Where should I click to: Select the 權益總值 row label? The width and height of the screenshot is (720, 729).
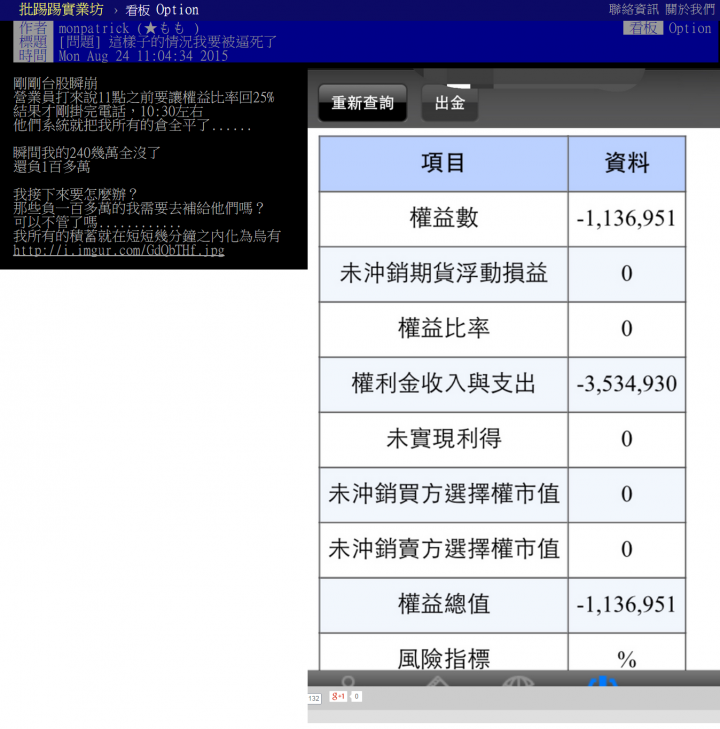(x=443, y=604)
